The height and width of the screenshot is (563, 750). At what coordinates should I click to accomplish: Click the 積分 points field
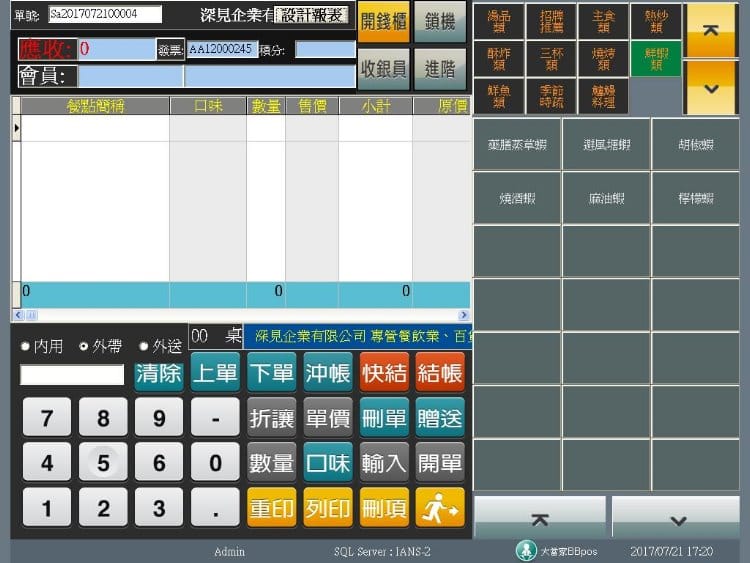point(325,49)
